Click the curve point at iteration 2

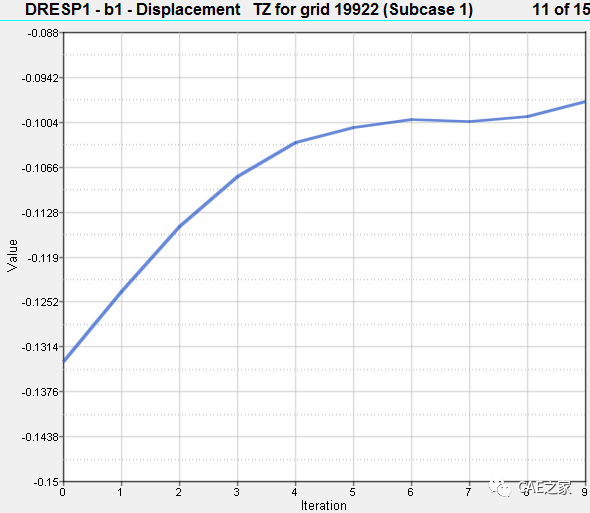(179, 226)
